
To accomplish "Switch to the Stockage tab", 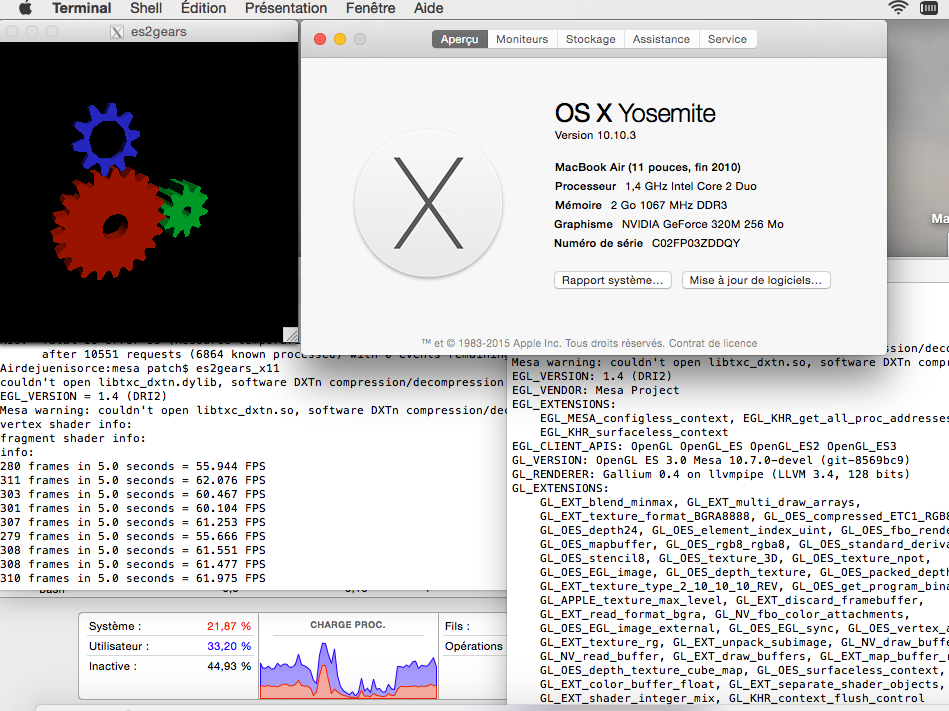I will [x=590, y=39].
